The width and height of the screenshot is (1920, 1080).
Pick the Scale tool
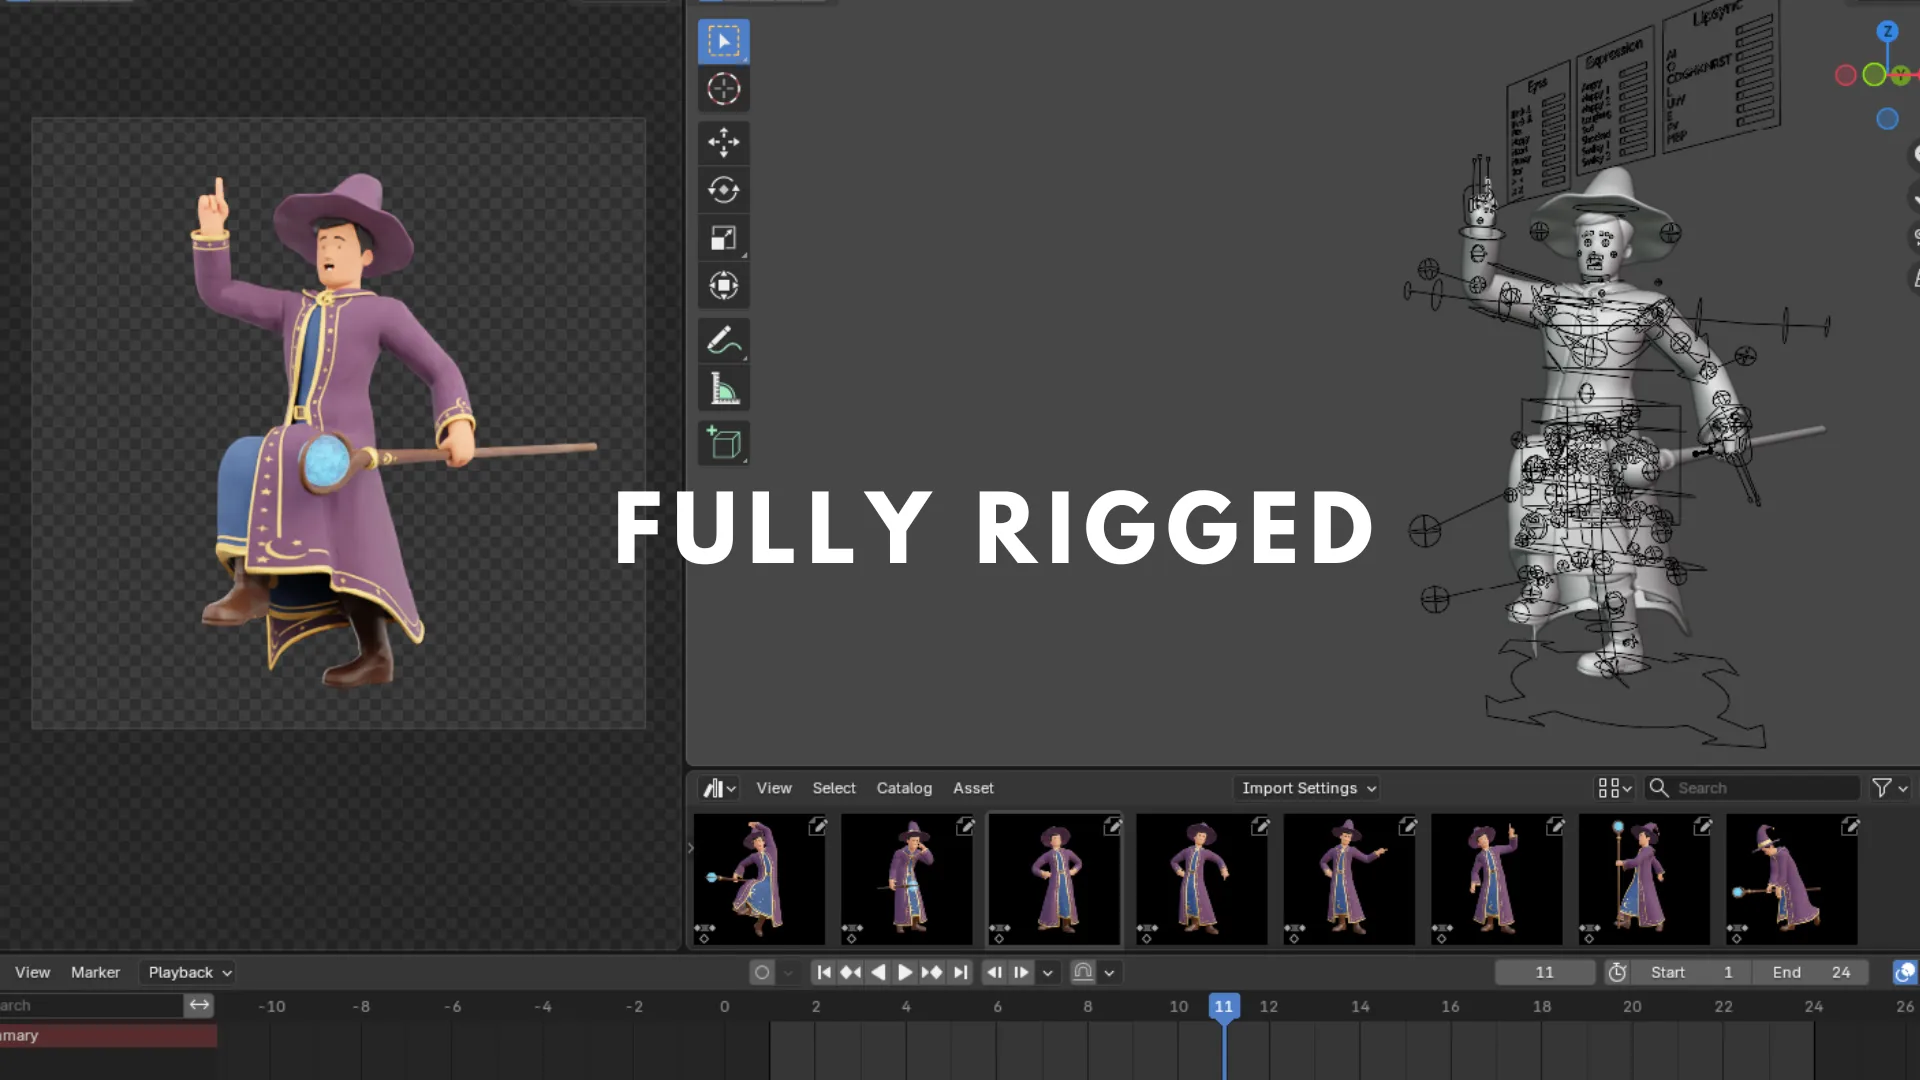pyautogui.click(x=723, y=238)
